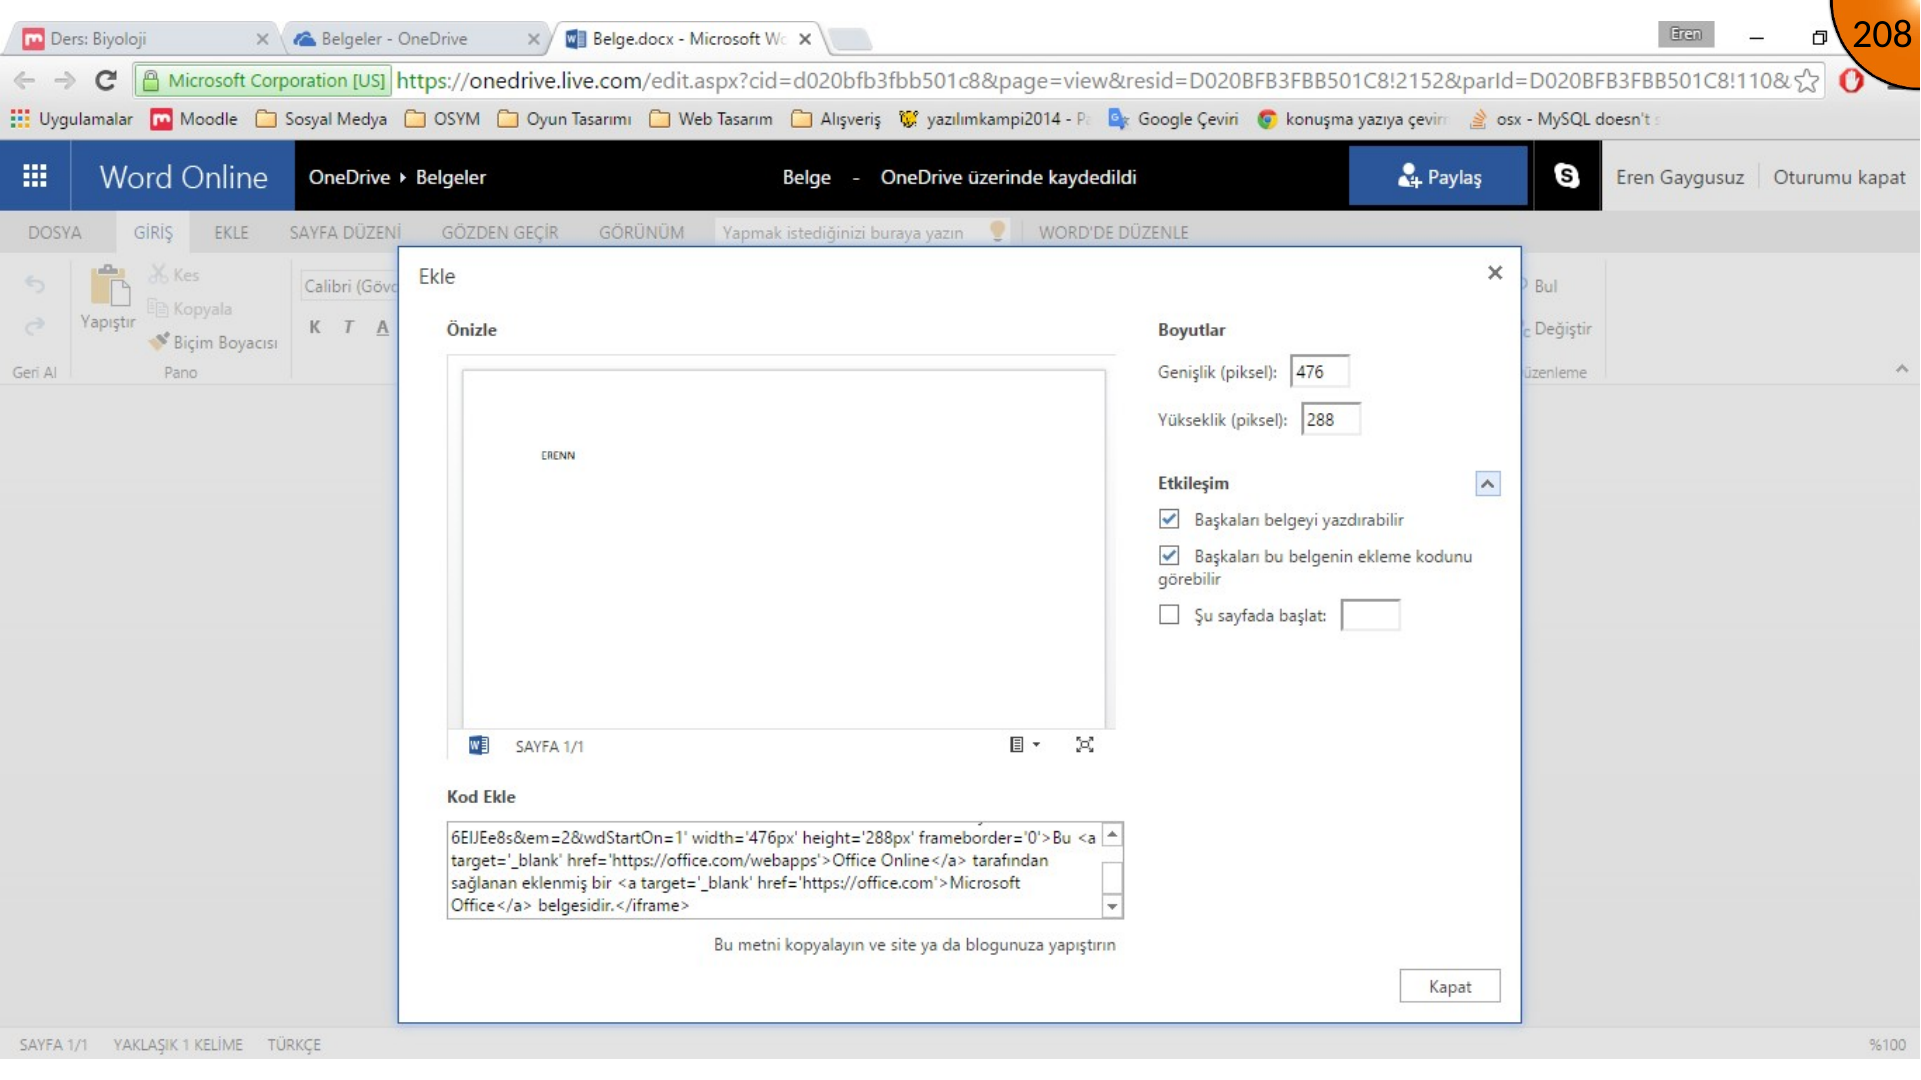
Task: Click the Word icon in preview footer
Action: [x=479, y=745]
